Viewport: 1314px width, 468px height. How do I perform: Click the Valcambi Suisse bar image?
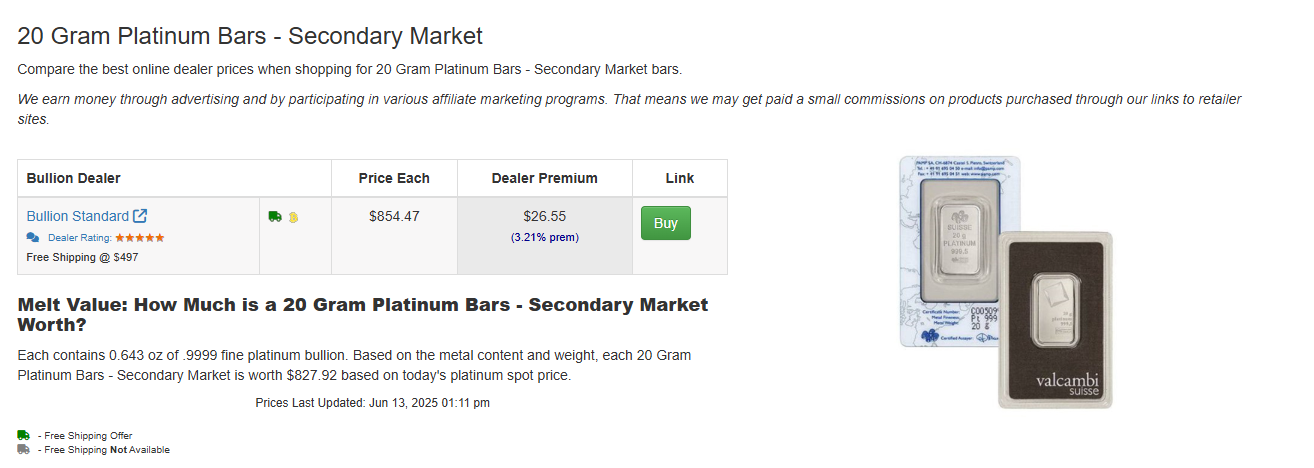(1055, 320)
